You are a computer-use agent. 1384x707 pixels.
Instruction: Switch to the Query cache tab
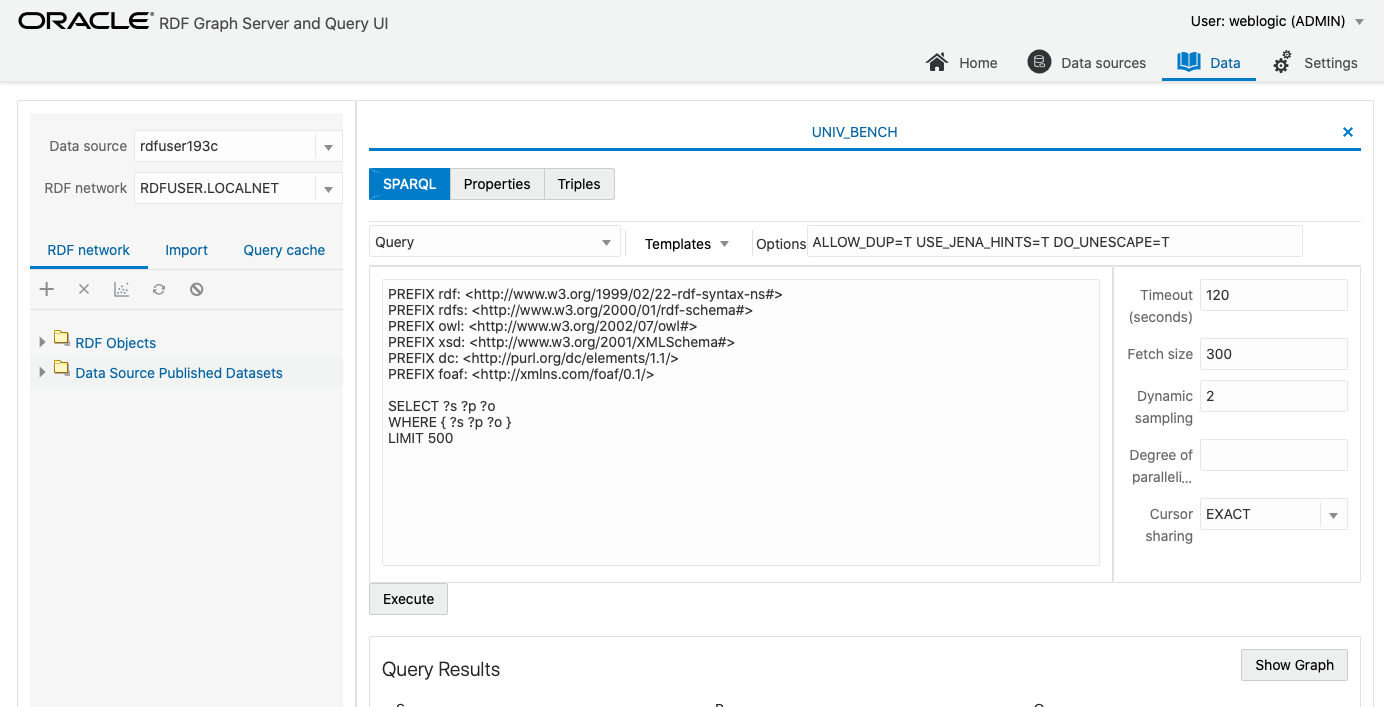[x=284, y=250]
